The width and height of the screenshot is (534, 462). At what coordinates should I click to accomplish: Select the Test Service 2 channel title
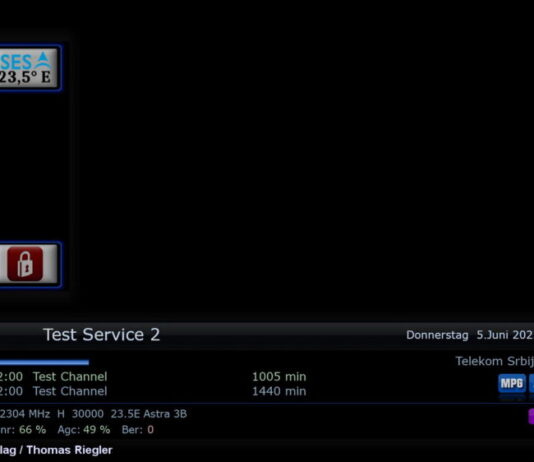pyautogui.click(x=101, y=335)
